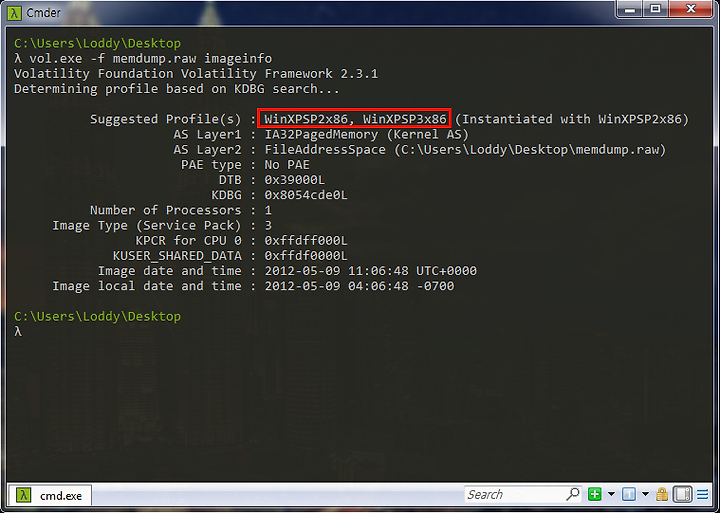Click the DTB value '0x39000L'
This screenshot has width=720, height=513.
click(x=294, y=180)
